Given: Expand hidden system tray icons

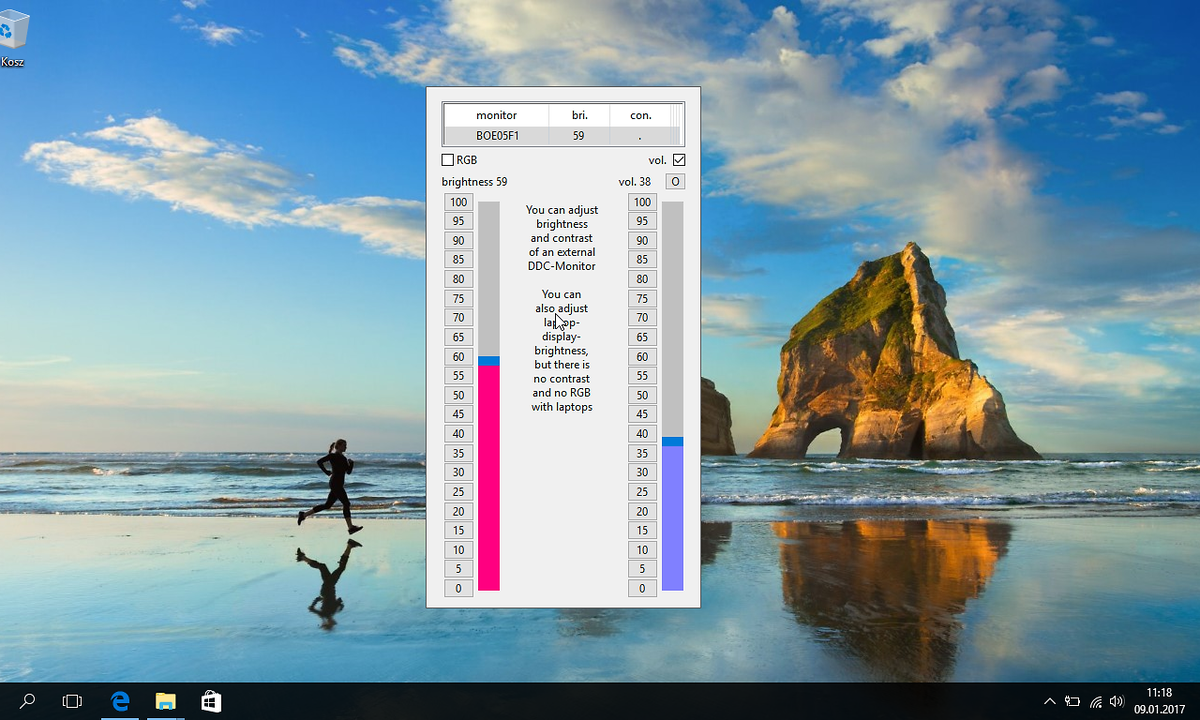Looking at the screenshot, I should coord(1049,701).
